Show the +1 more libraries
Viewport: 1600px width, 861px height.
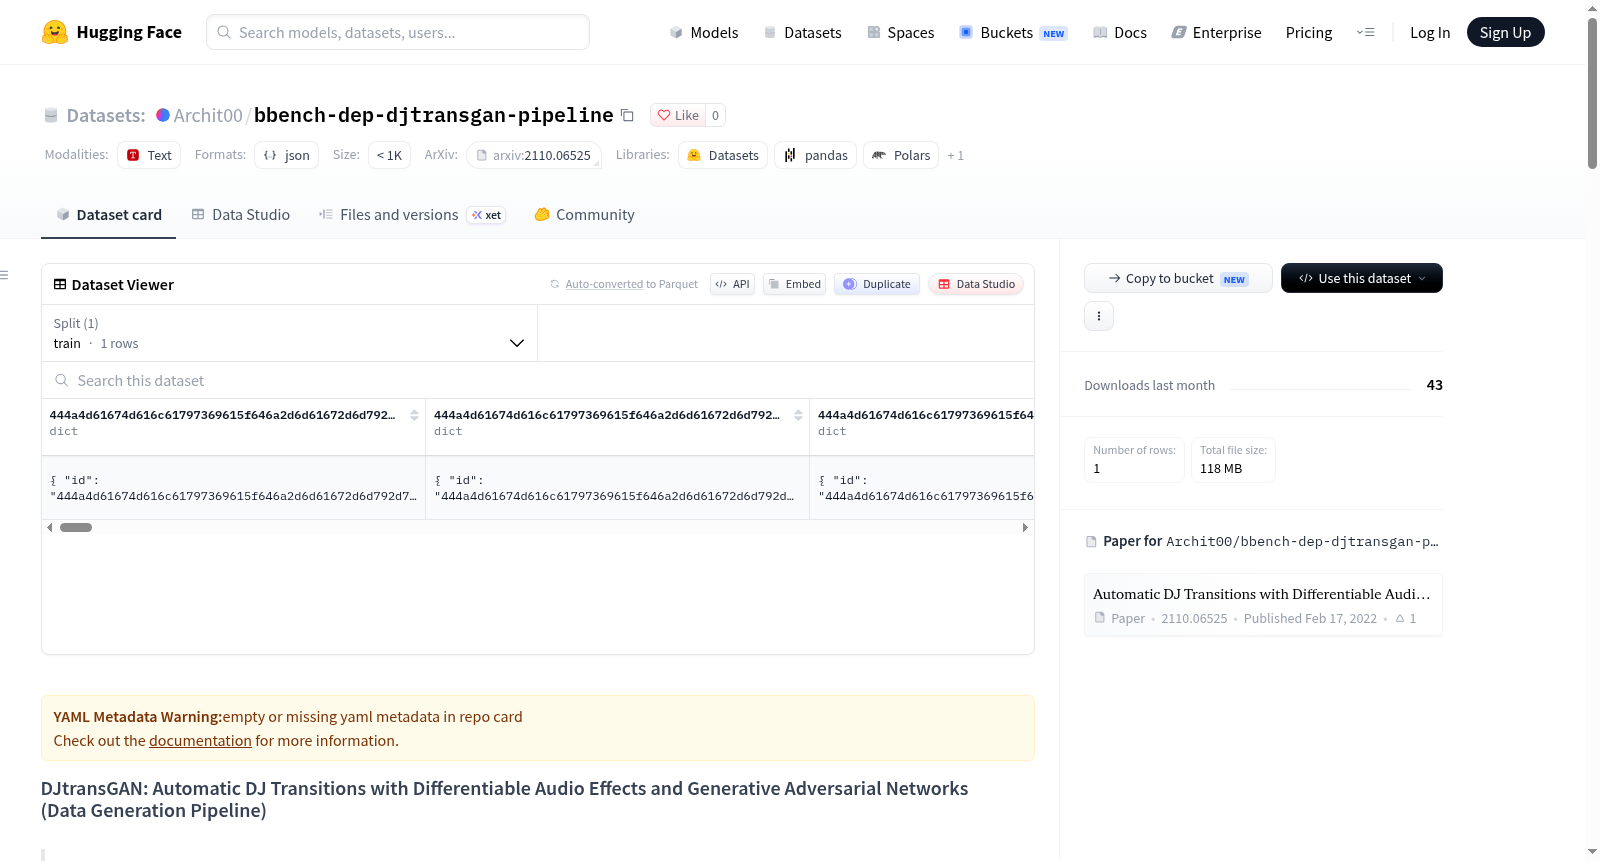pyautogui.click(x=956, y=155)
